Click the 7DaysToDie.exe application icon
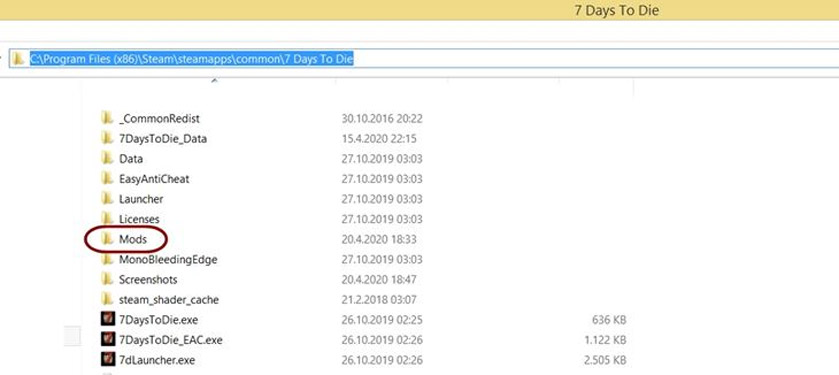Image resolution: width=839 pixels, height=375 pixels. (x=108, y=319)
